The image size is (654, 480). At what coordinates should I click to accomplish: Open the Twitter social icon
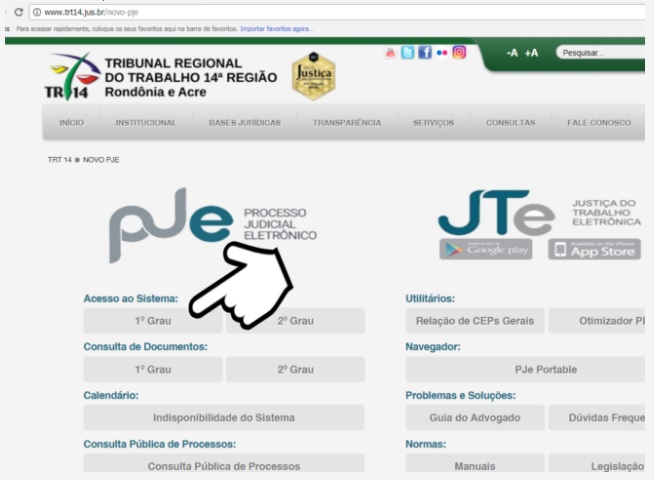pos(407,53)
